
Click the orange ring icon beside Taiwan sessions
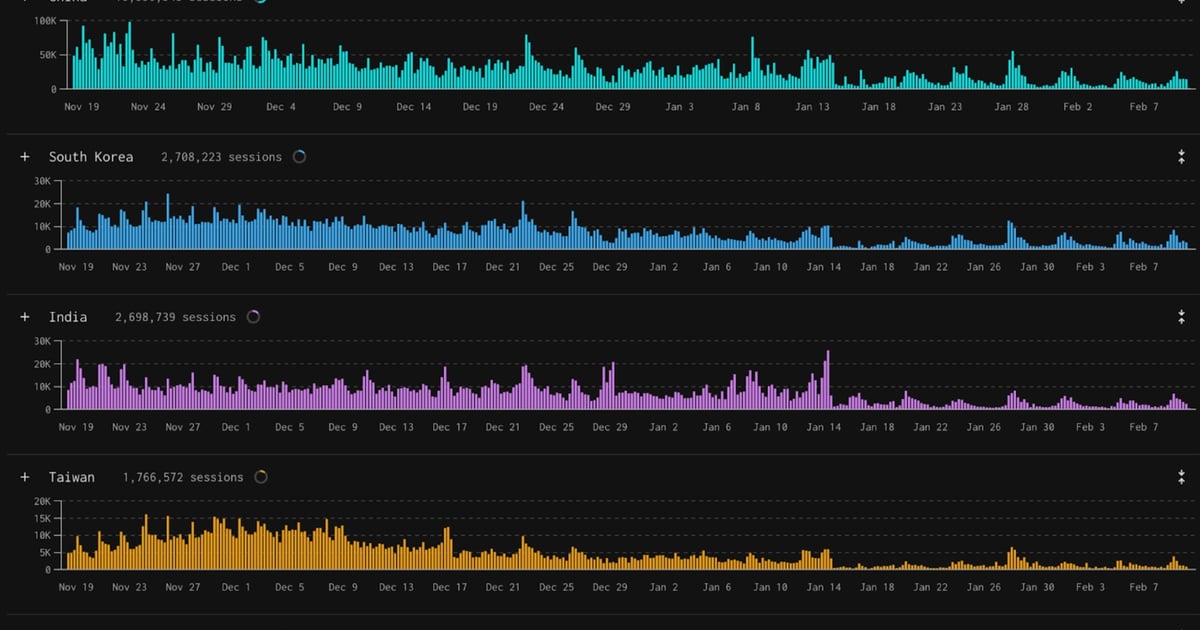pyautogui.click(x=261, y=477)
